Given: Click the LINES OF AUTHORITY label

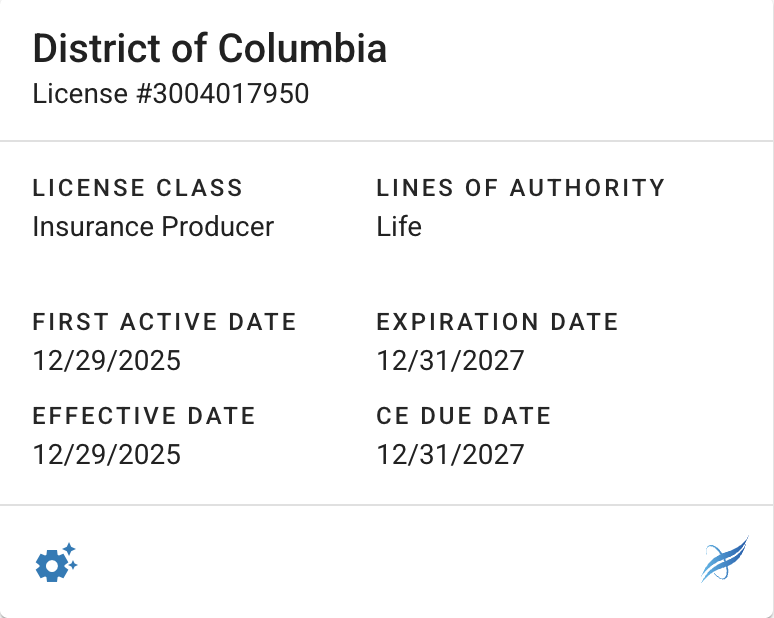Looking at the screenshot, I should 521,188.
